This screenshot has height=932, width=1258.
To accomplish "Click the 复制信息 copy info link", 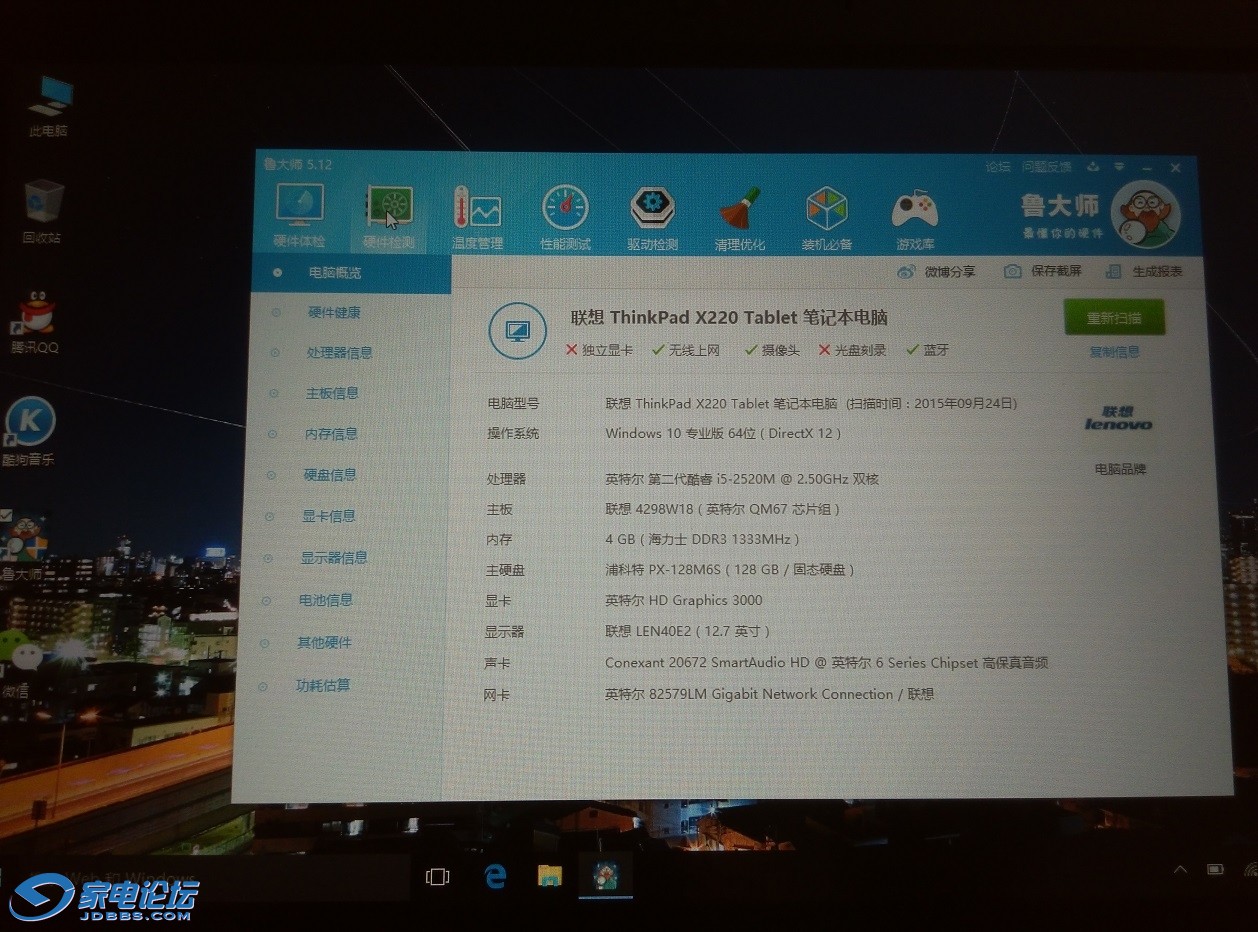I will pos(1114,352).
